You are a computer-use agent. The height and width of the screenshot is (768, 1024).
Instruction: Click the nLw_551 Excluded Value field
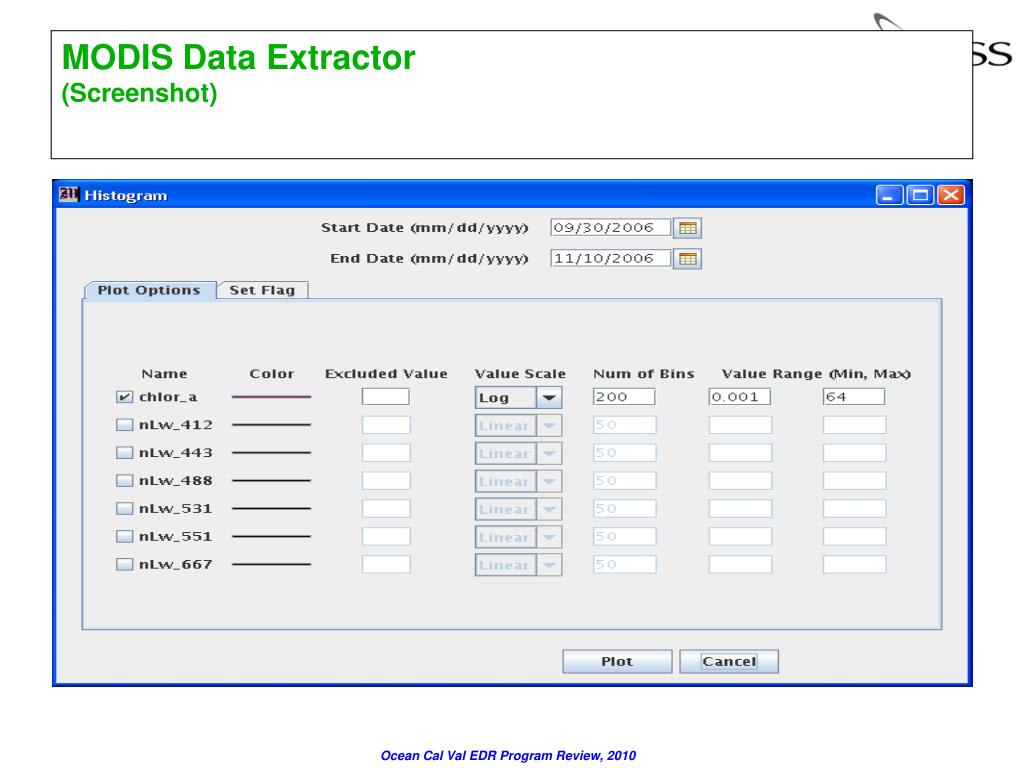386,537
